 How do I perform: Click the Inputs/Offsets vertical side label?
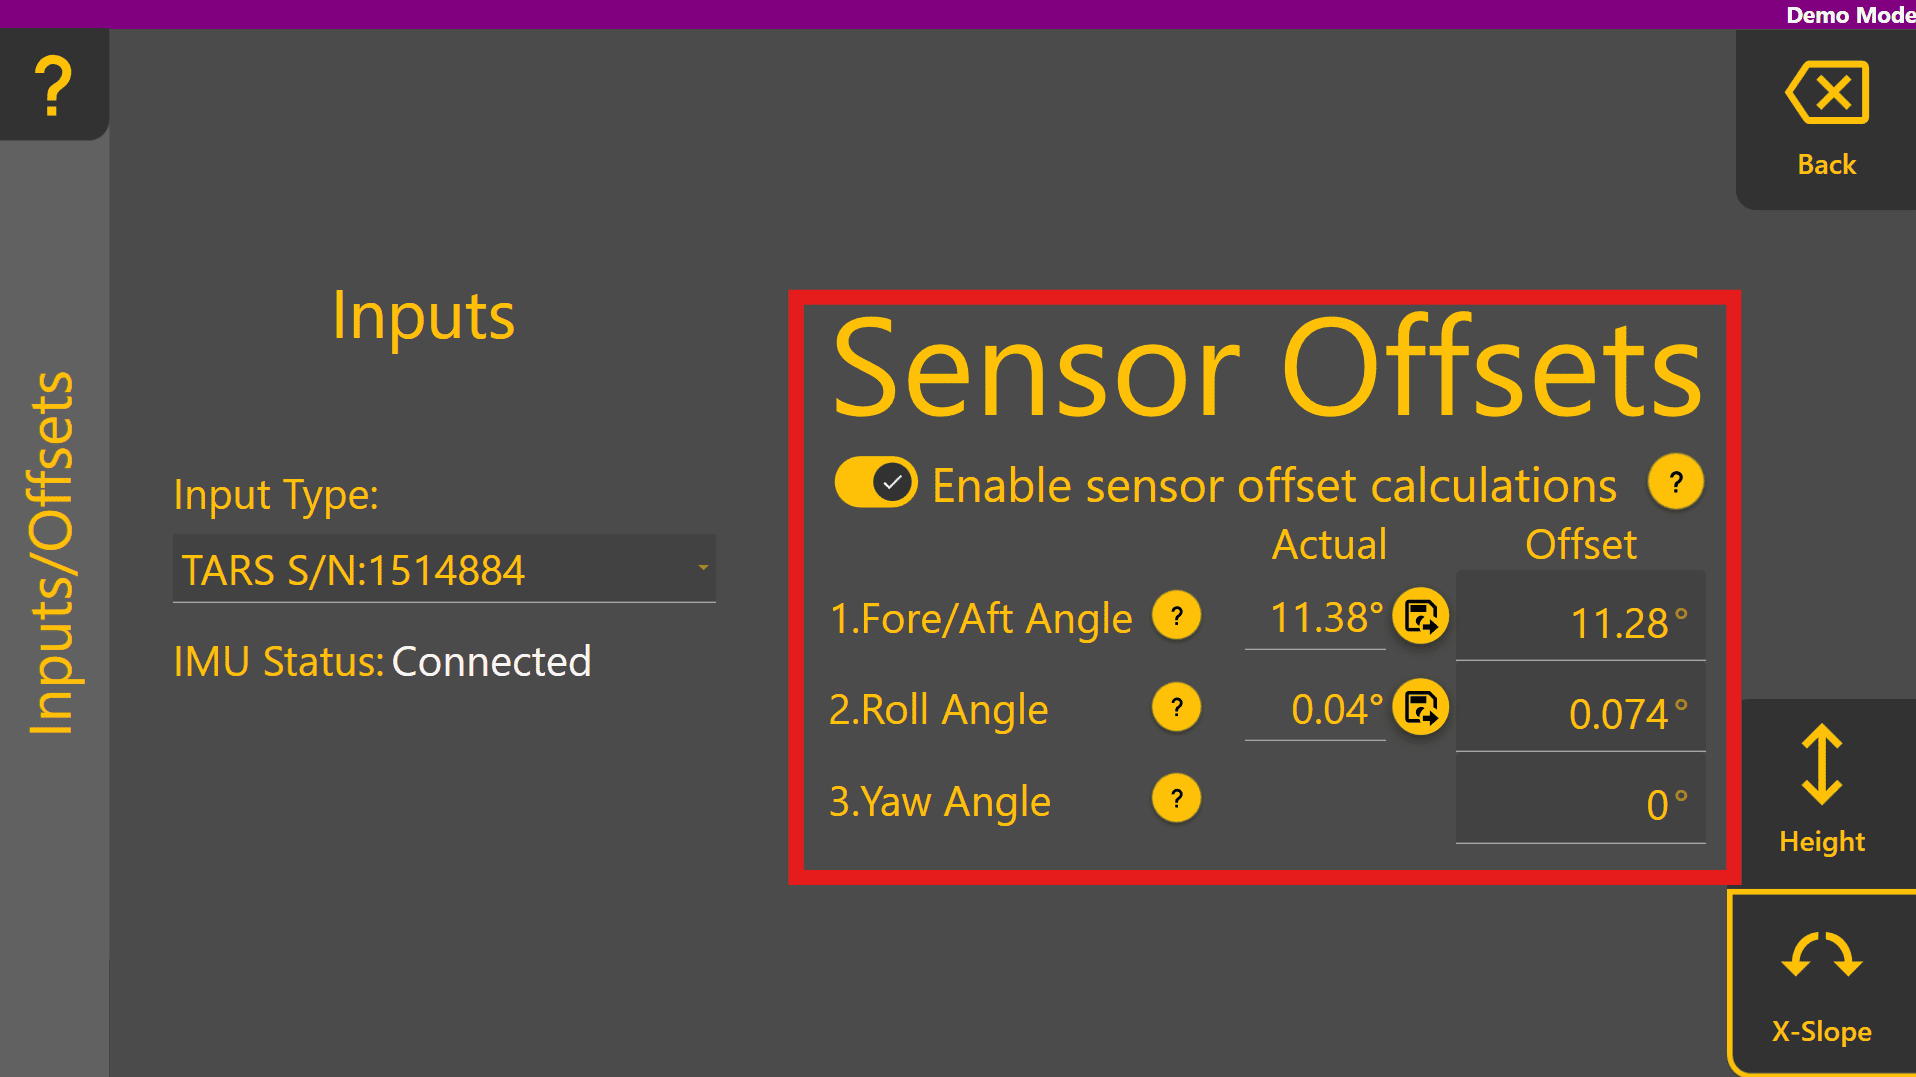coord(52,553)
